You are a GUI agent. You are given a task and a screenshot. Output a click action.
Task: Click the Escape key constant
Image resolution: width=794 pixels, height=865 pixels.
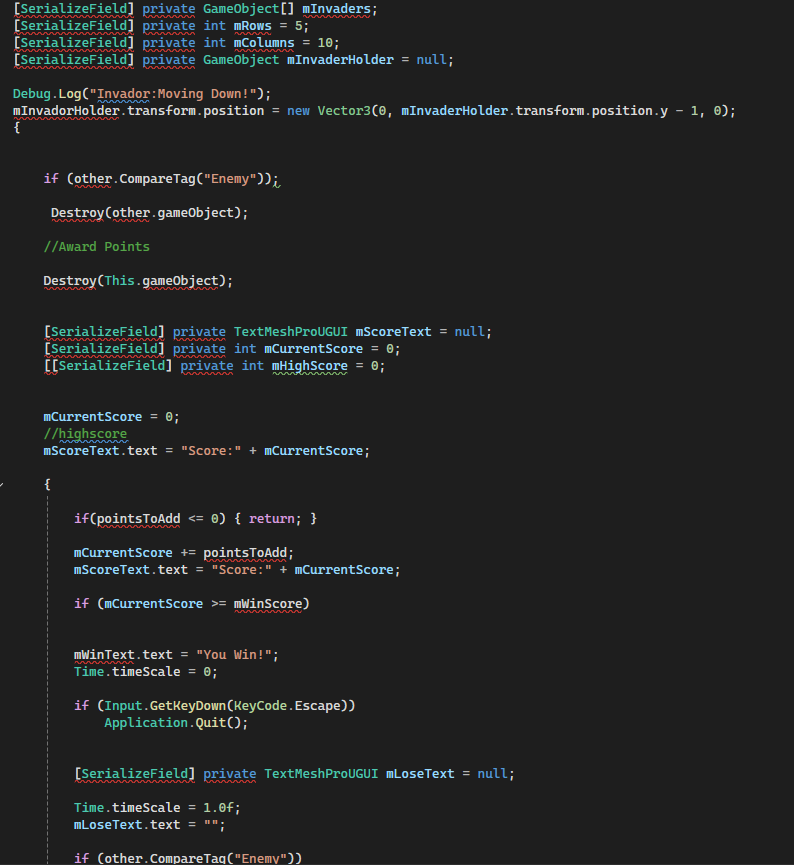click(x=317, y=706)
